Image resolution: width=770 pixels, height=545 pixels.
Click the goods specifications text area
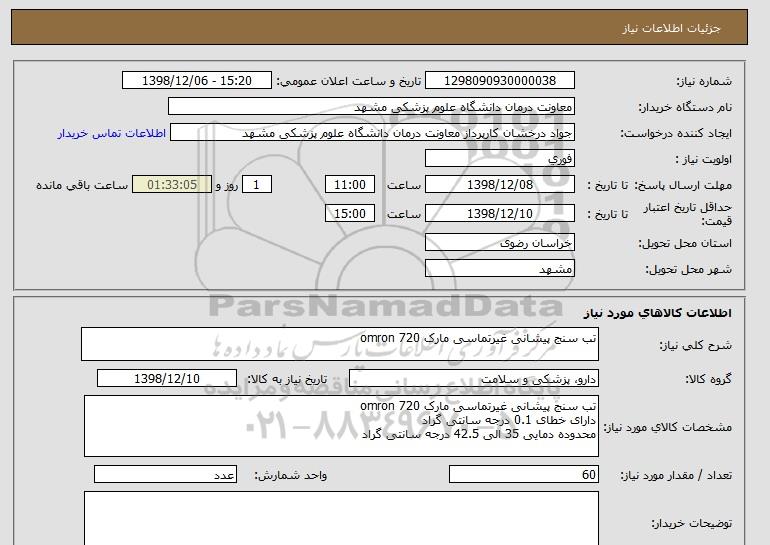click(x=341, y=426)
